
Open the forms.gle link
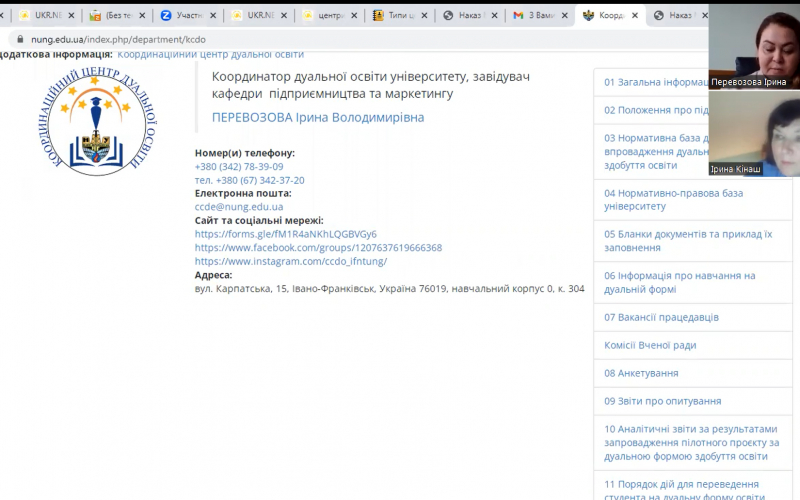[286, 234]
